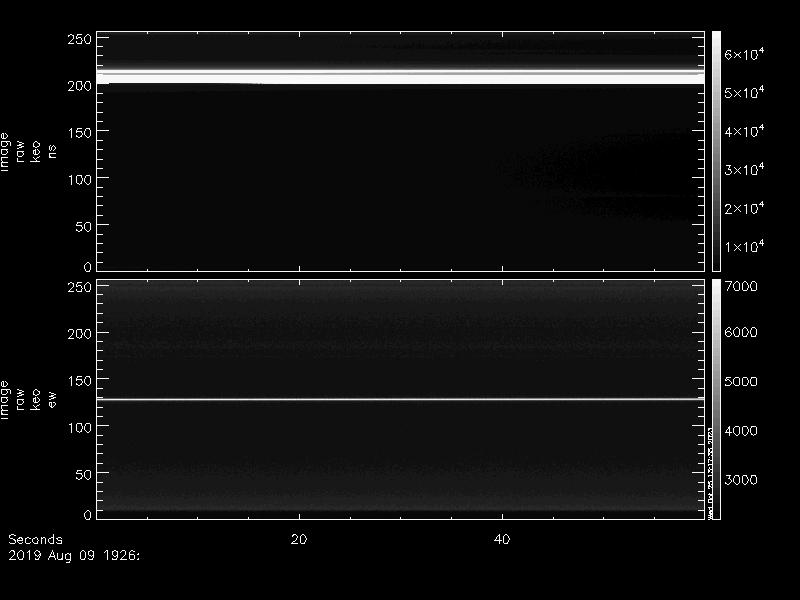Select the 2×10⁴ colorbar label
This screenshot has height=600, width=800.
744,208
